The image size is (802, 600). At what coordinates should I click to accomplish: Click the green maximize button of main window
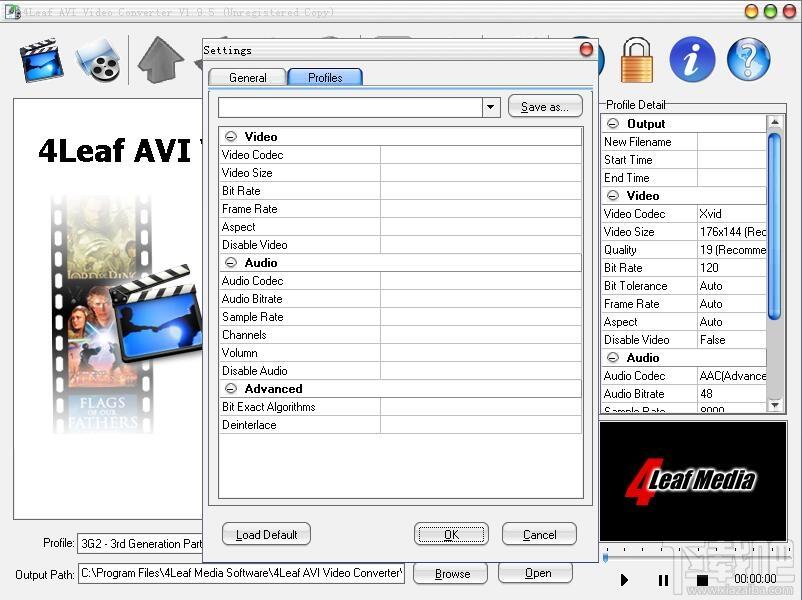click(x=770, y=11)
